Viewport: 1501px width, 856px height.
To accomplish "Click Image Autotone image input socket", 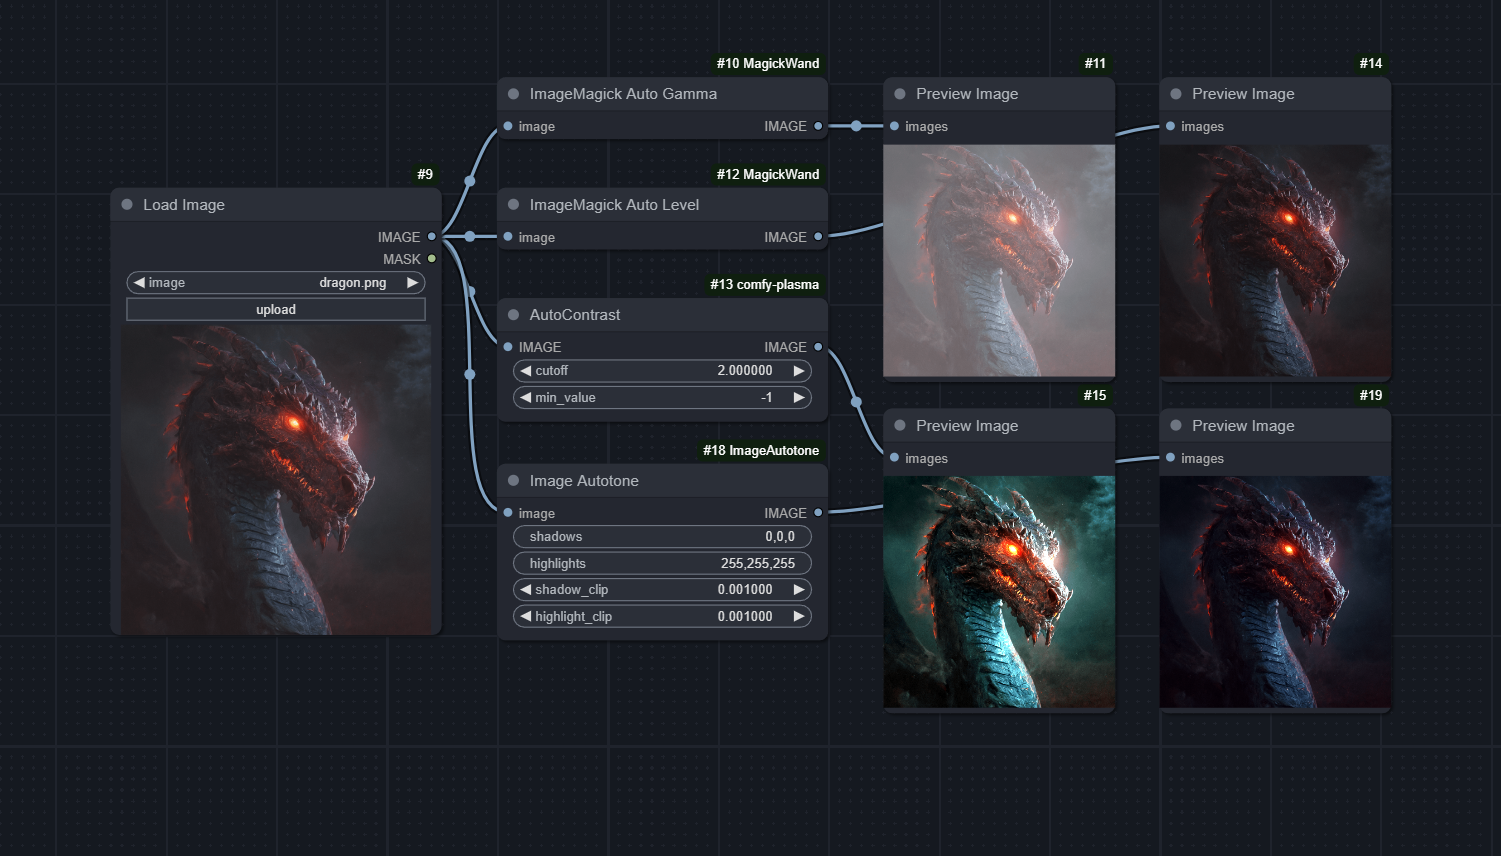I will pyautogui.click(x=508, y=513).
